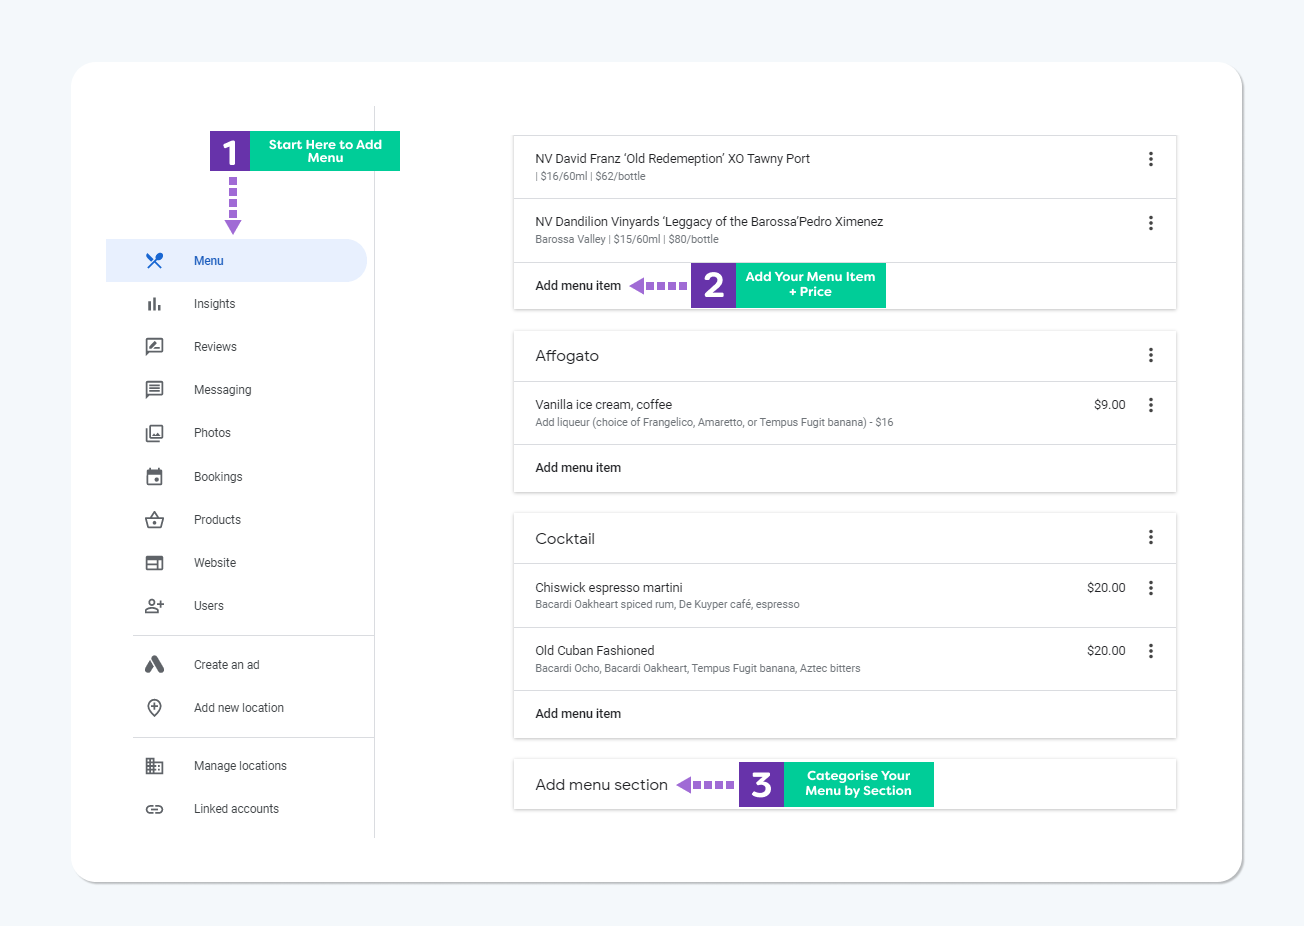Open more options for Chiswick espresso martini
1304x926 pixels.
click(x=1150, y=588)
